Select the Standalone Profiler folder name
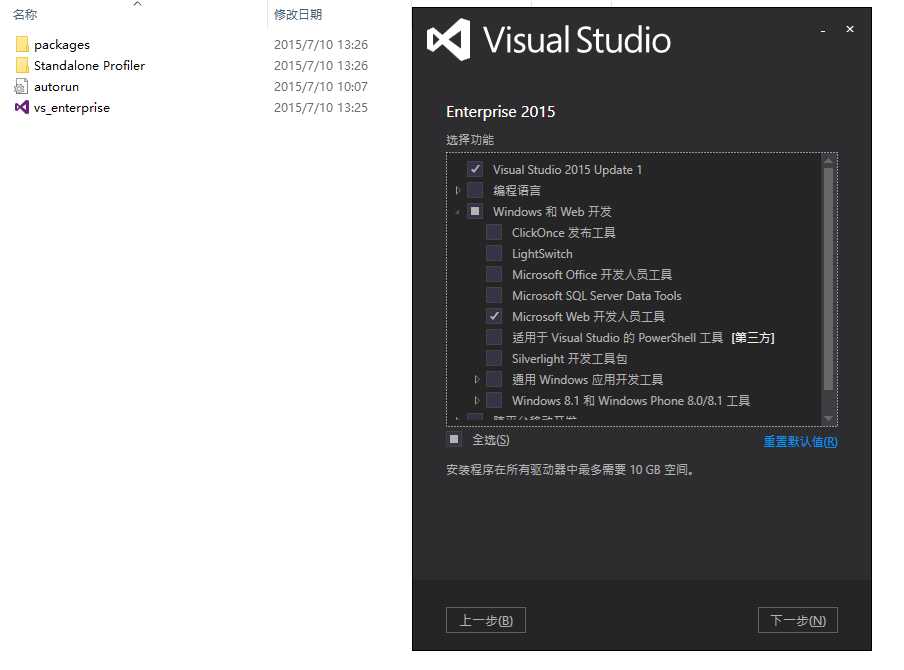The image size is (904, 670). point(89,65)
